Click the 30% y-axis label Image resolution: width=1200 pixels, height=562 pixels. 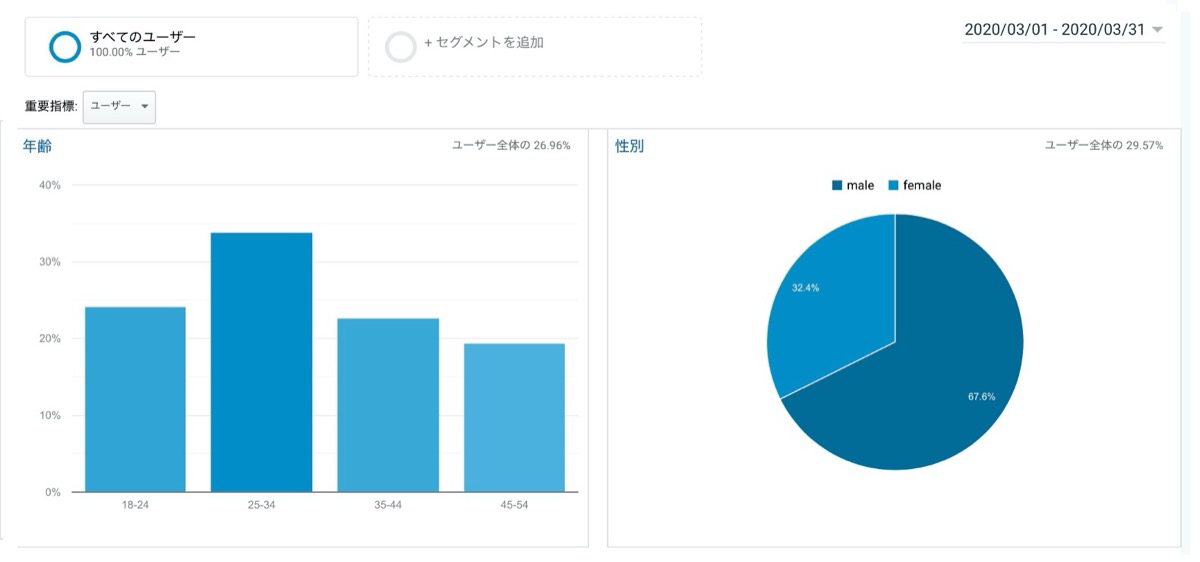[50, 262]
